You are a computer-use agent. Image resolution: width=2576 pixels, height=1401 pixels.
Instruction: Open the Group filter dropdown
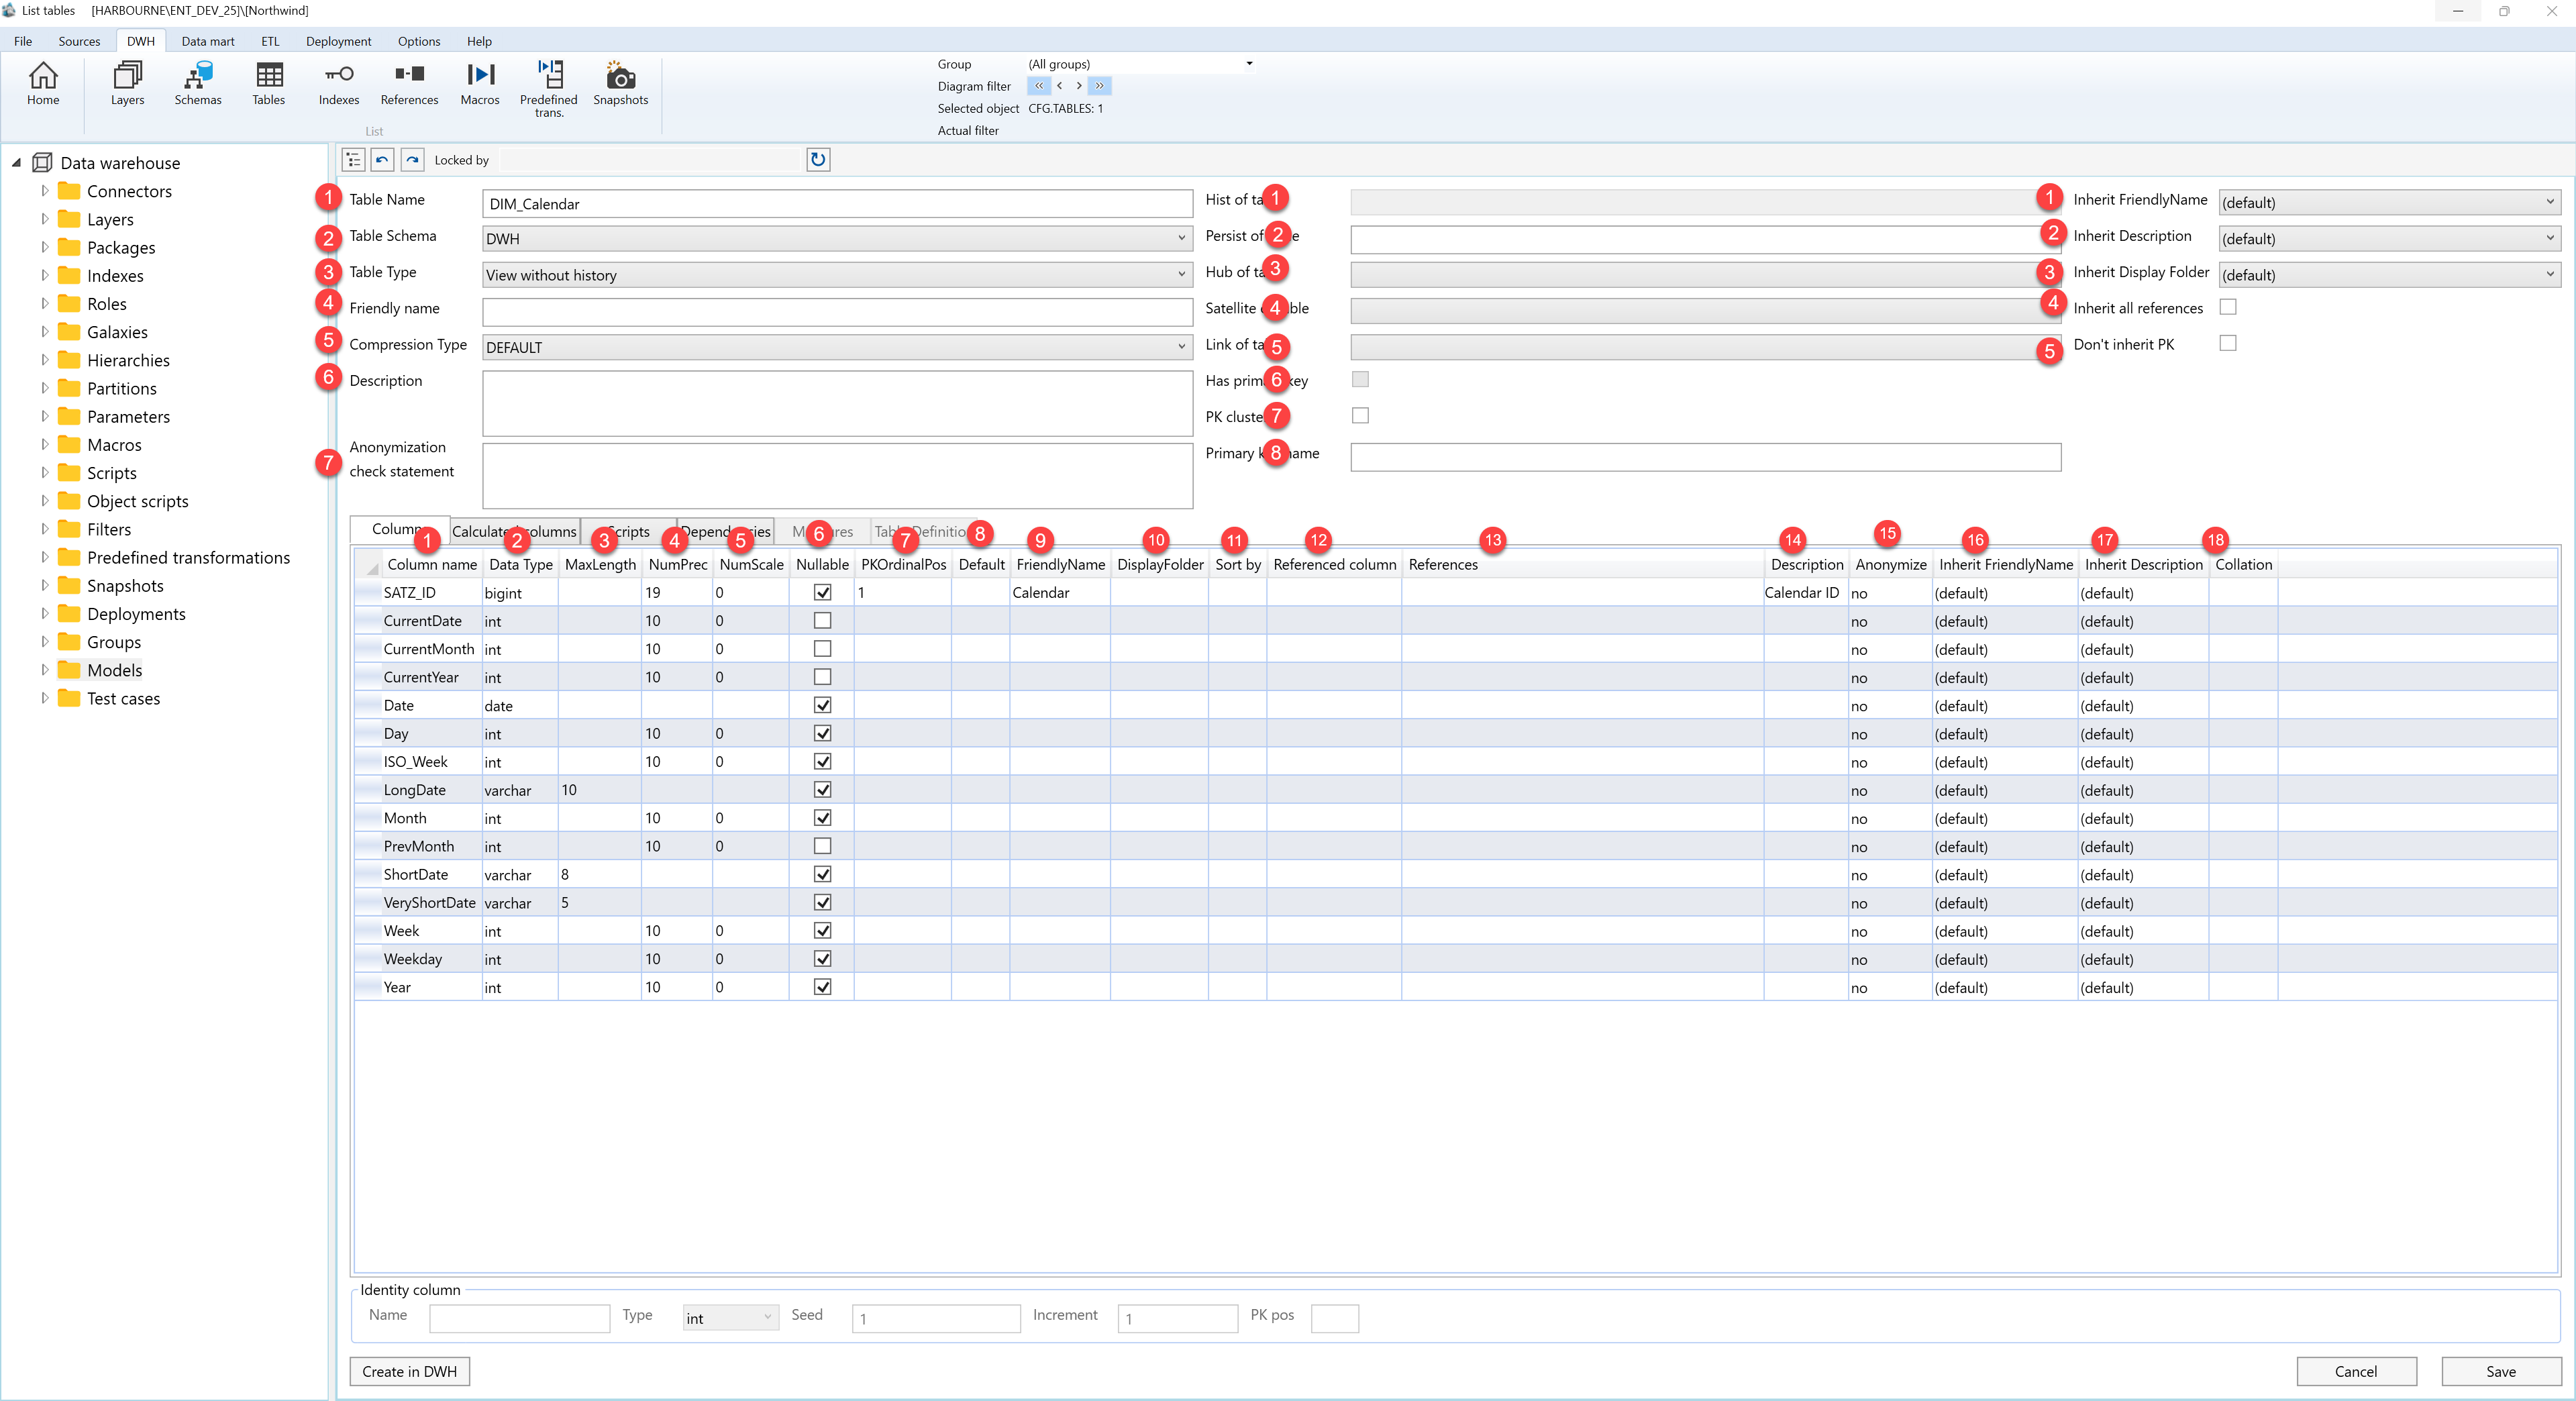[1249, 64]
